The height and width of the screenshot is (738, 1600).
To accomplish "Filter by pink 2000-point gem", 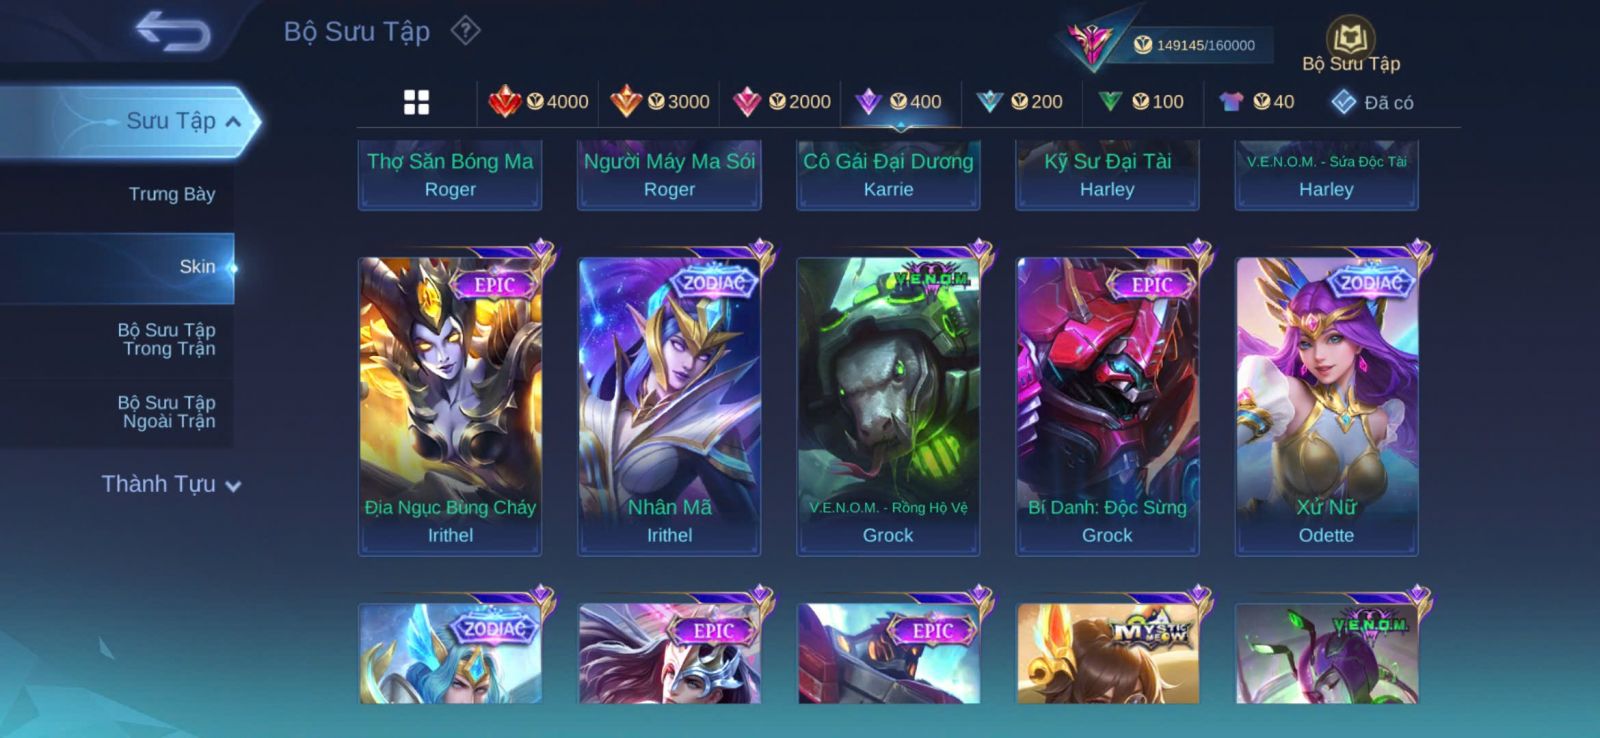I will point(781,101).
